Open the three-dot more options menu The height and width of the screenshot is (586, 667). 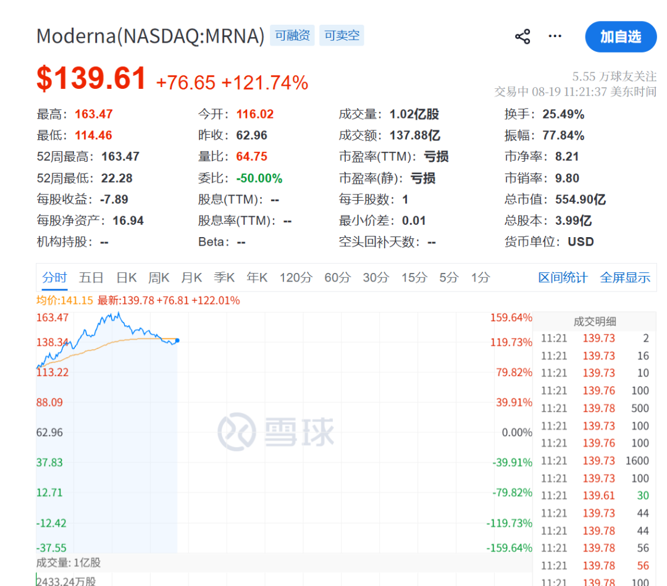coord(555,36)
